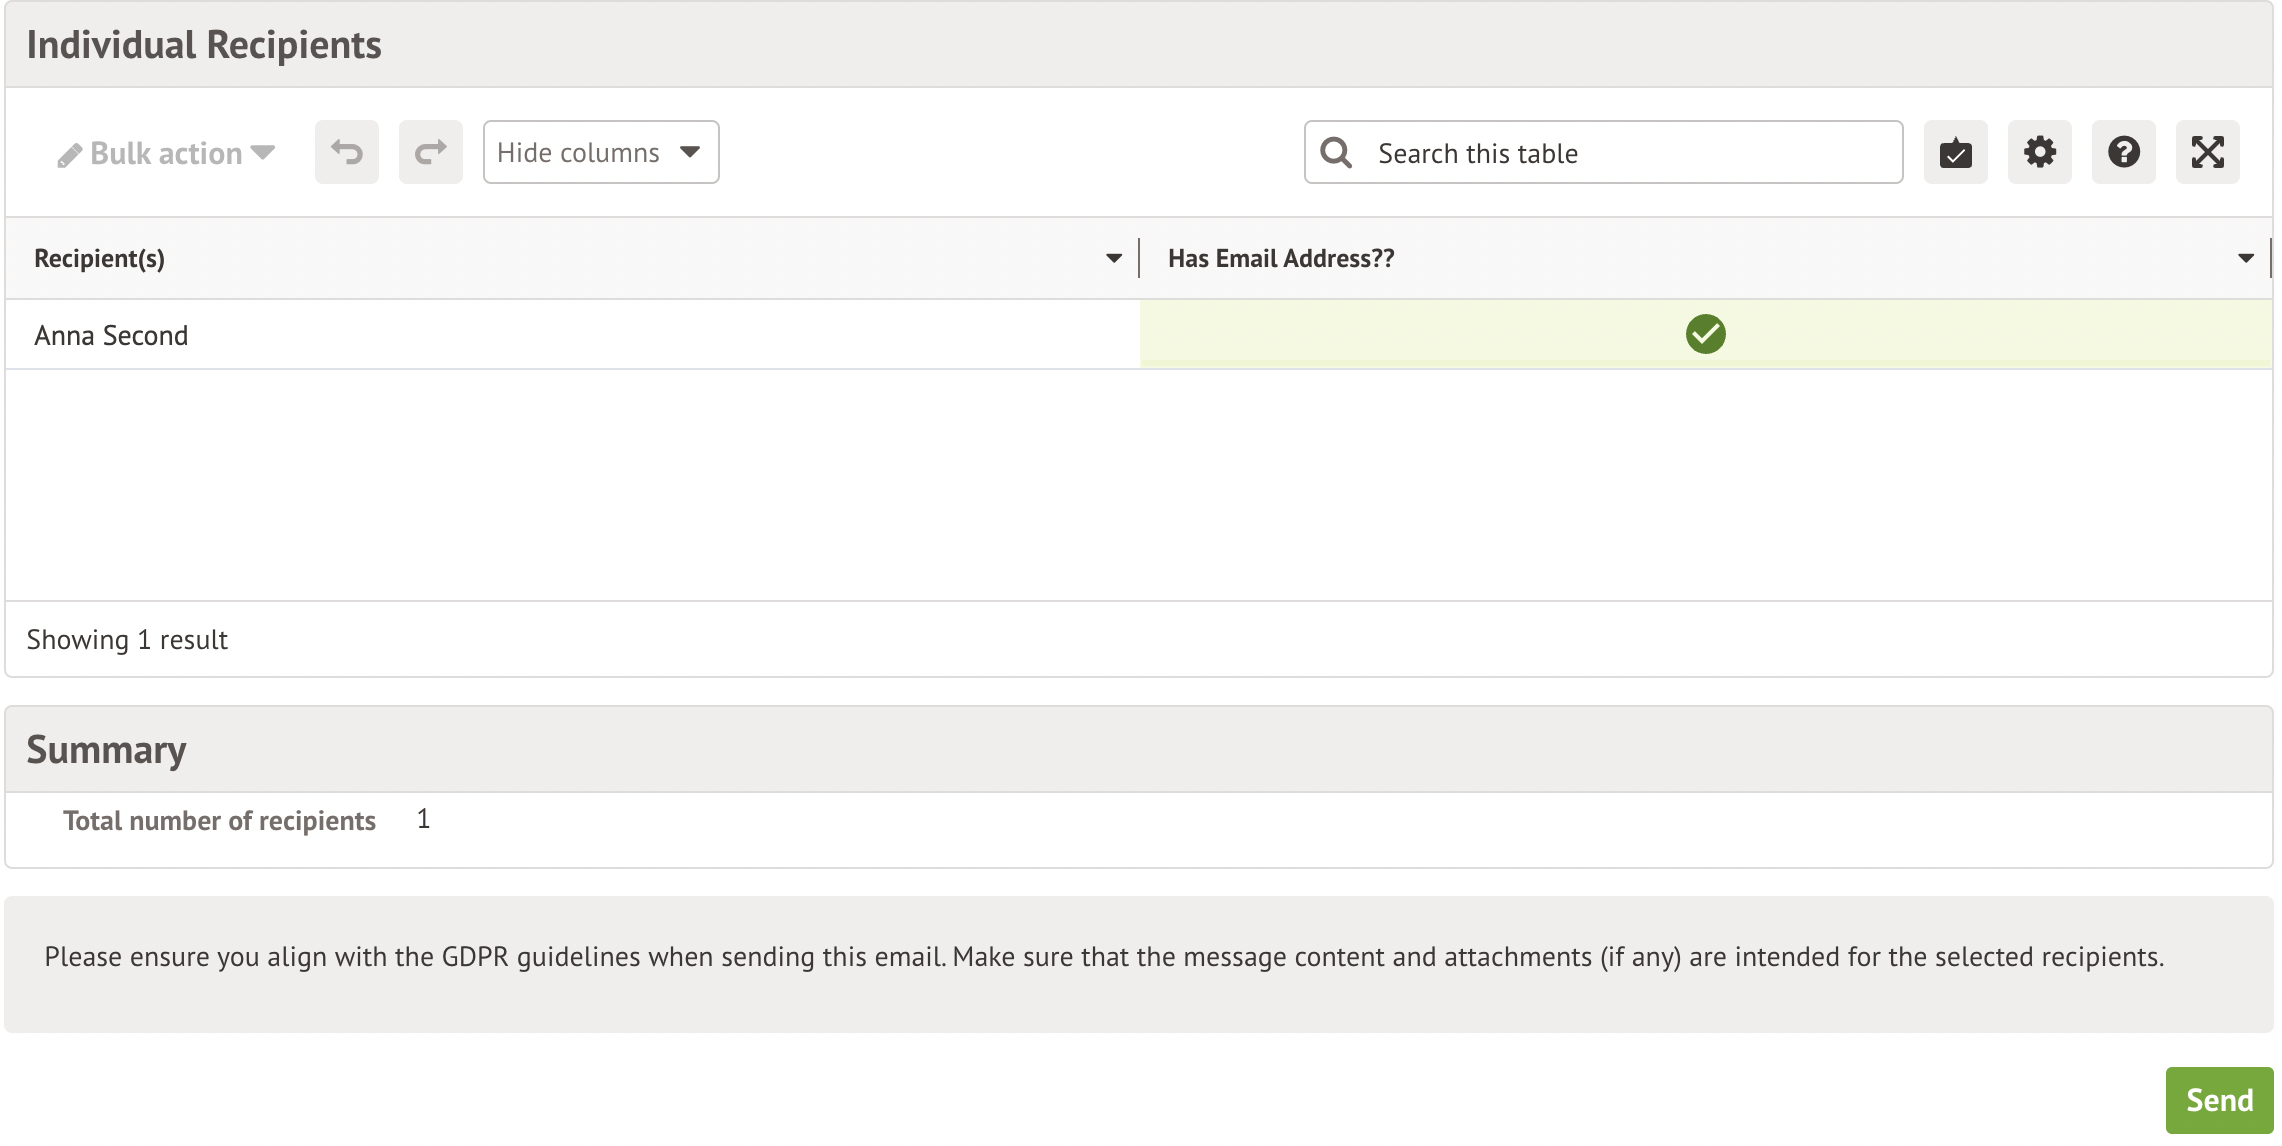The height and width of the screenshot is (1146, 2282).
Task: Click the Recipient(s) column header
Action: [x=100, y=258]
